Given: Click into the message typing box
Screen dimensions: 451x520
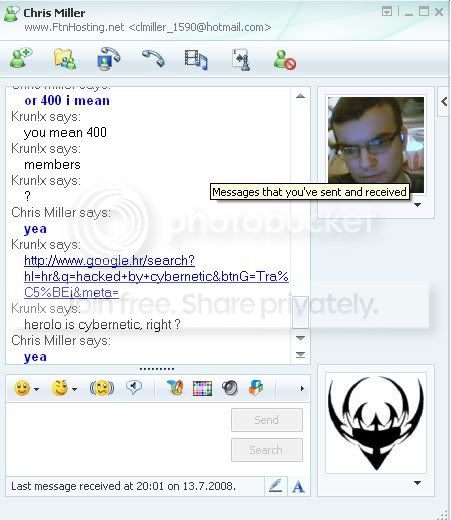Looking at the screenshot, I should click(x=118, y=438).
